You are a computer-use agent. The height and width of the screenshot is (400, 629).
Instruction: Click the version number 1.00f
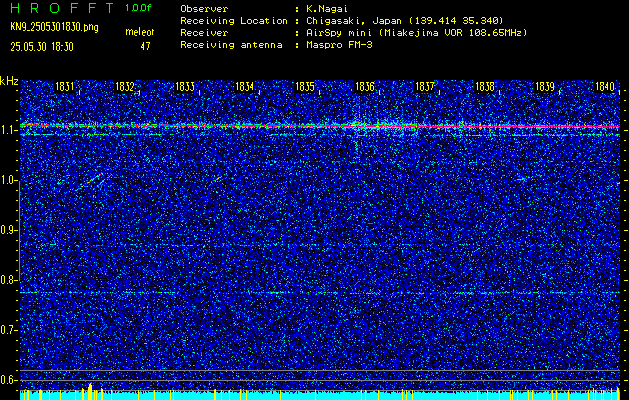[x=138, y=8]
